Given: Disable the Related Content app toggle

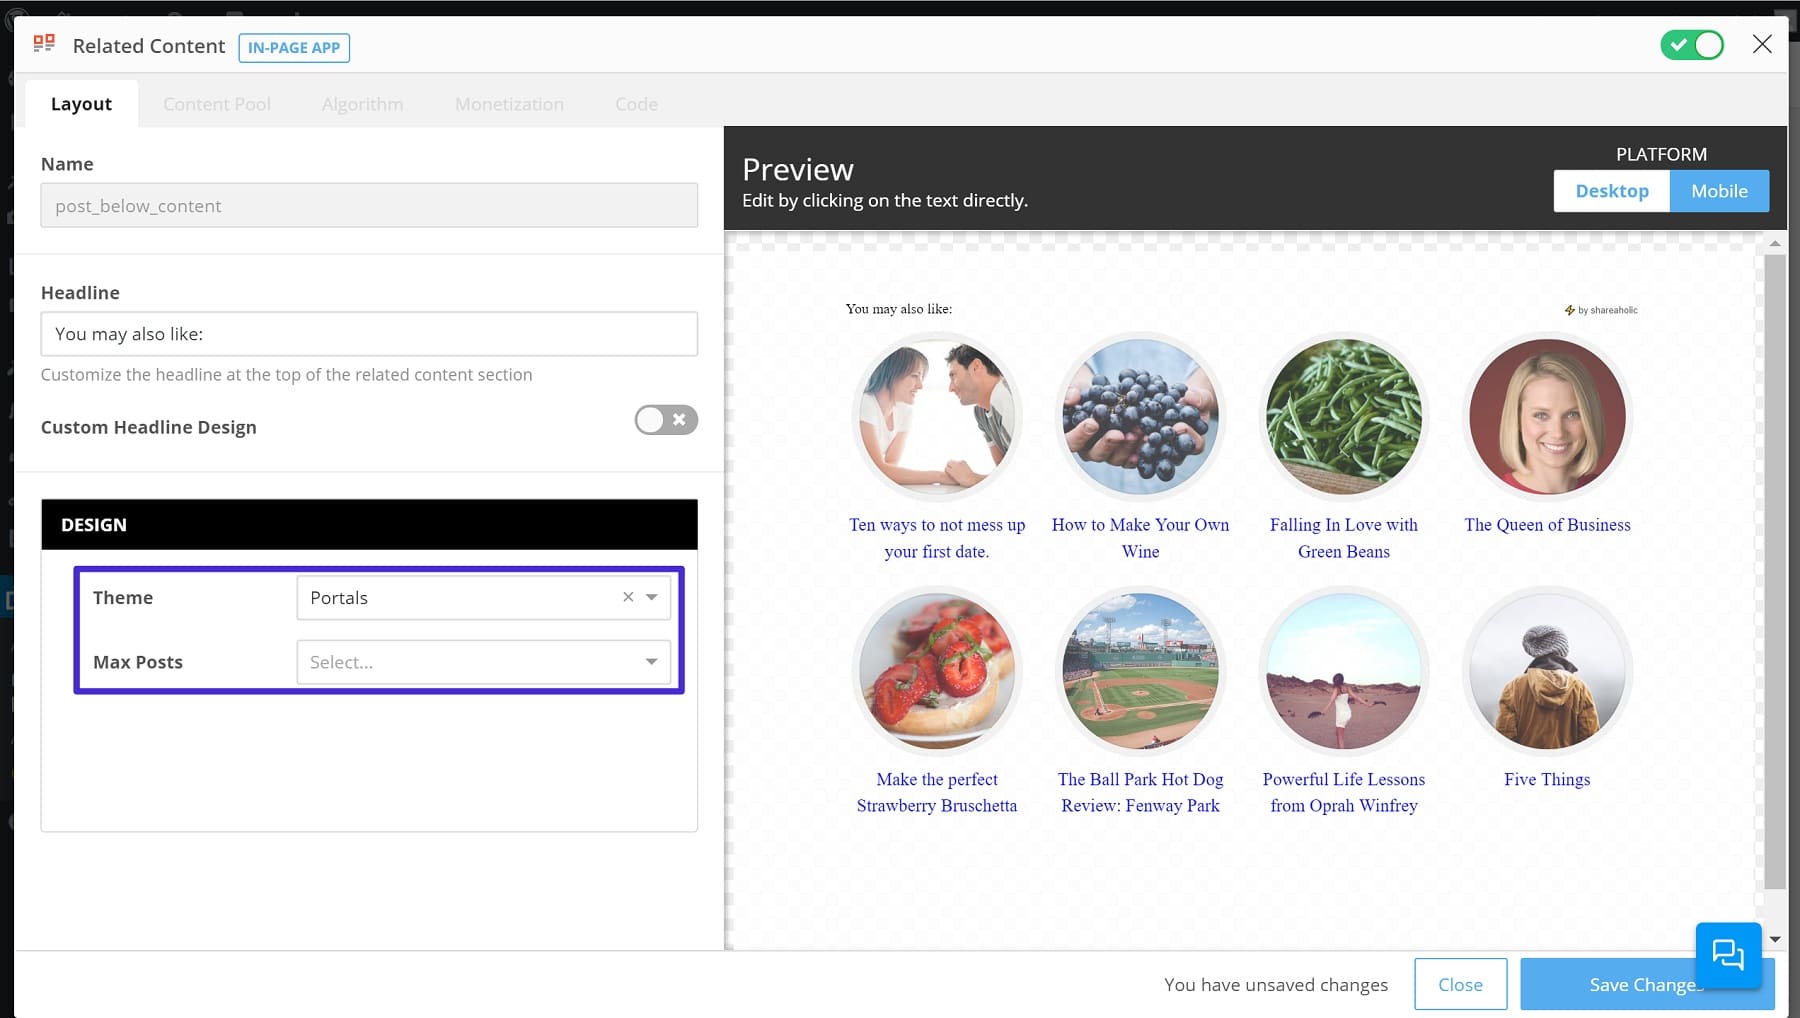Looking at the screenshot, I should pos(1692,45).
